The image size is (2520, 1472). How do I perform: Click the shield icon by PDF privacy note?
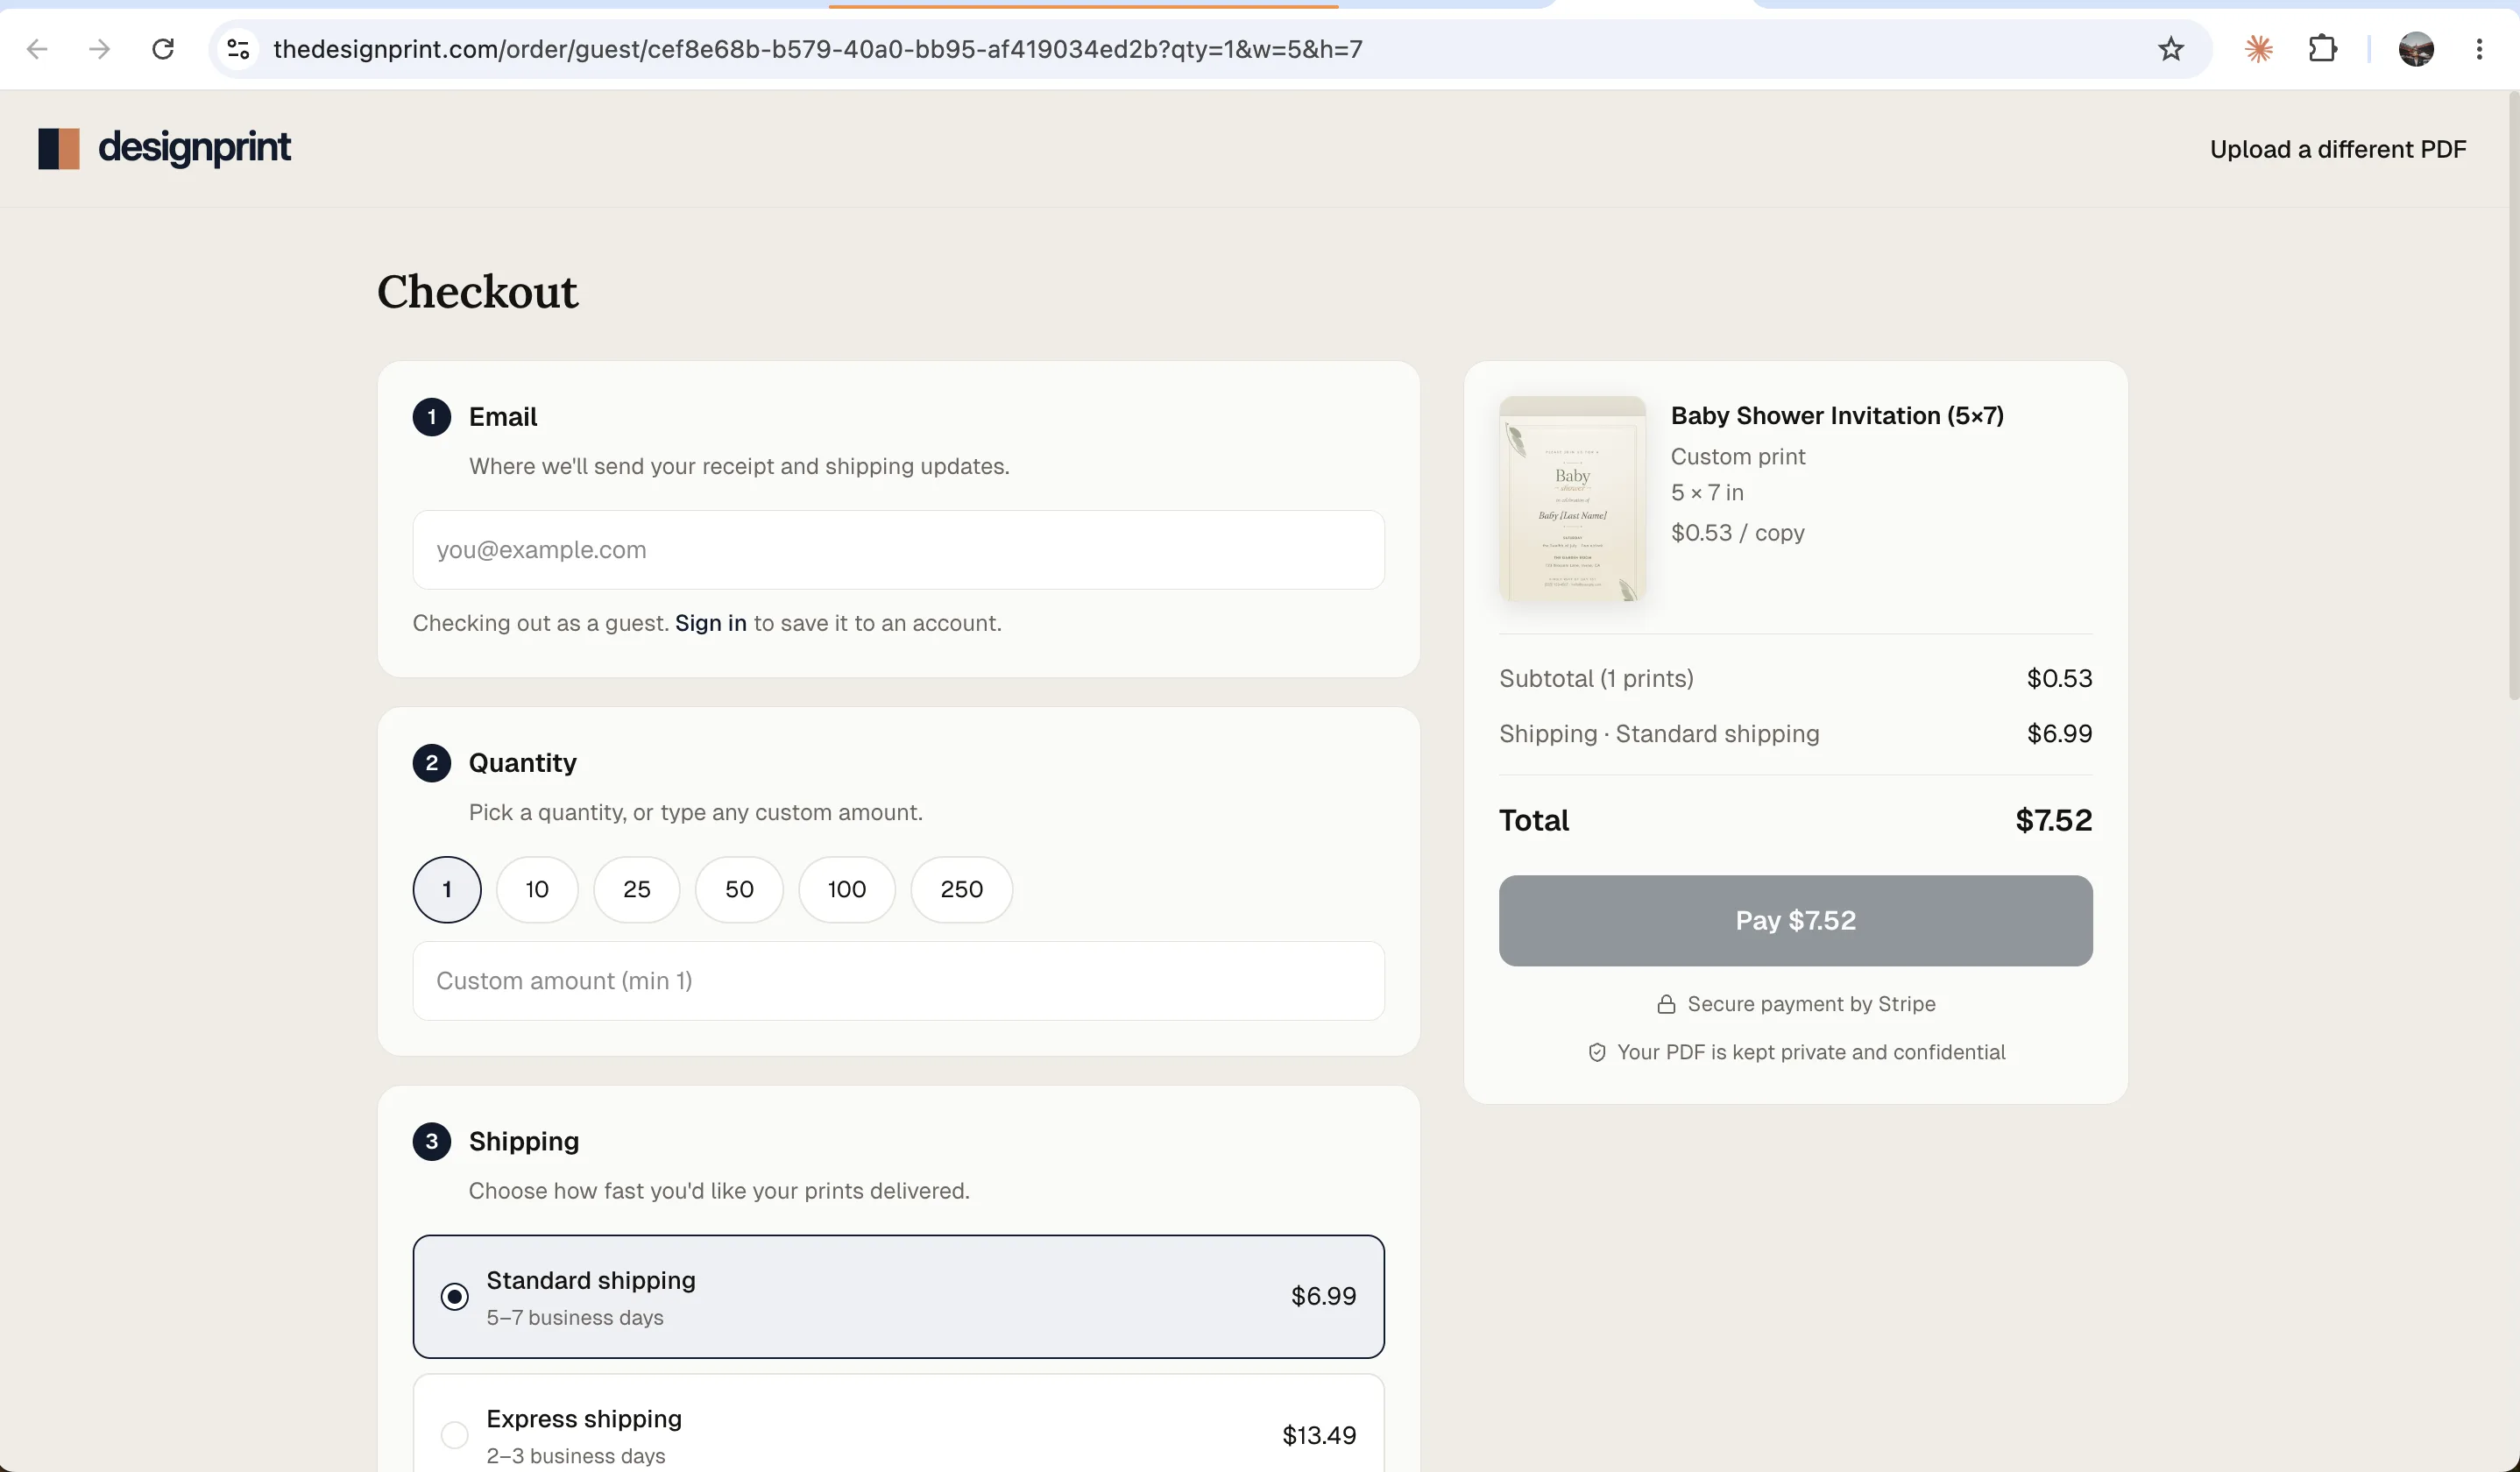[x=1597, y=1052]
